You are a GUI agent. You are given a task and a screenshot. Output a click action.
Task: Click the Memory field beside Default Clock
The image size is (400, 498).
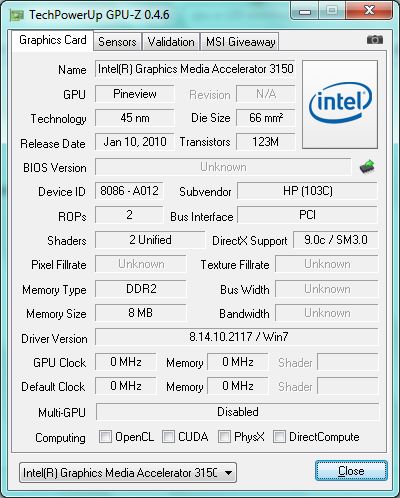pyautogui.click(x=238, y=386)
